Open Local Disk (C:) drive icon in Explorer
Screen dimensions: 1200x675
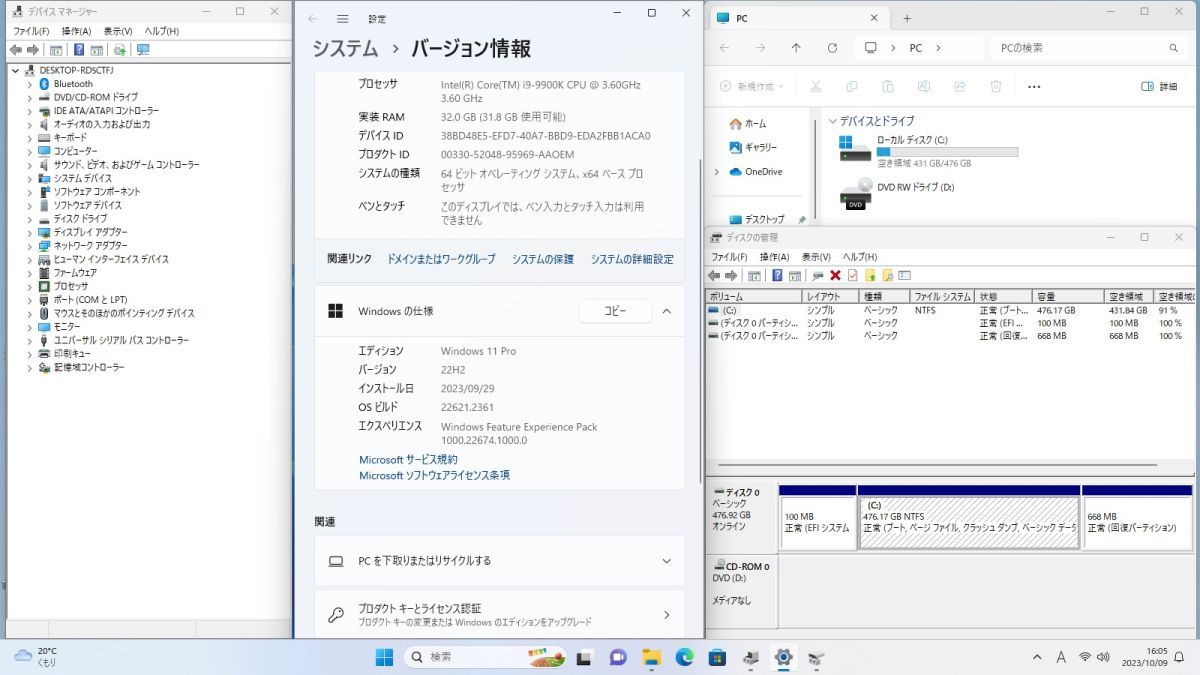[855, 149]
